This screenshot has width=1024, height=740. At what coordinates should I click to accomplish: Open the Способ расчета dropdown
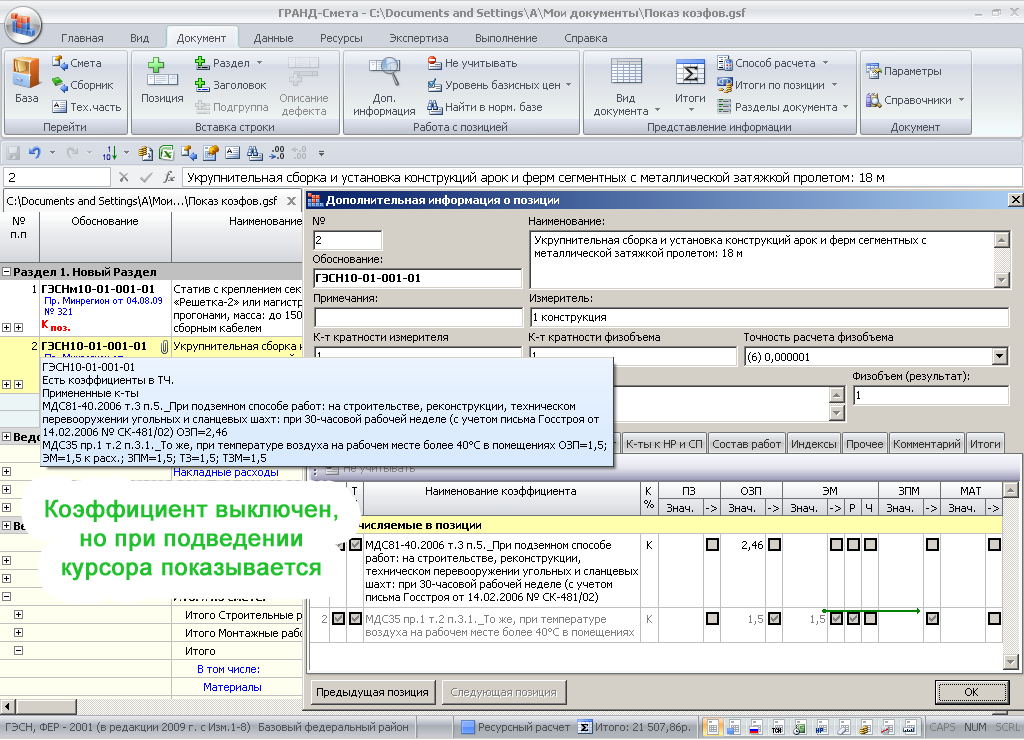pos(825,63)
